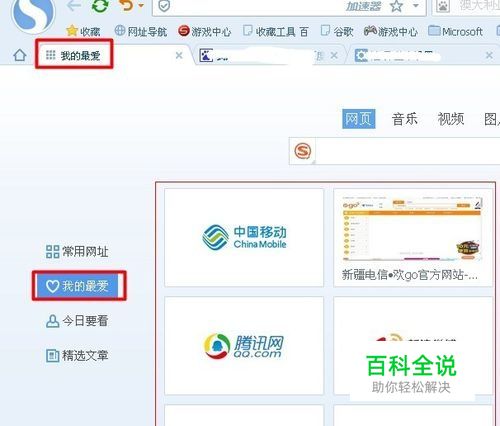The image size is (500, 426).
Task: Click the shield security icon in address bar
Action: [164, 6]
